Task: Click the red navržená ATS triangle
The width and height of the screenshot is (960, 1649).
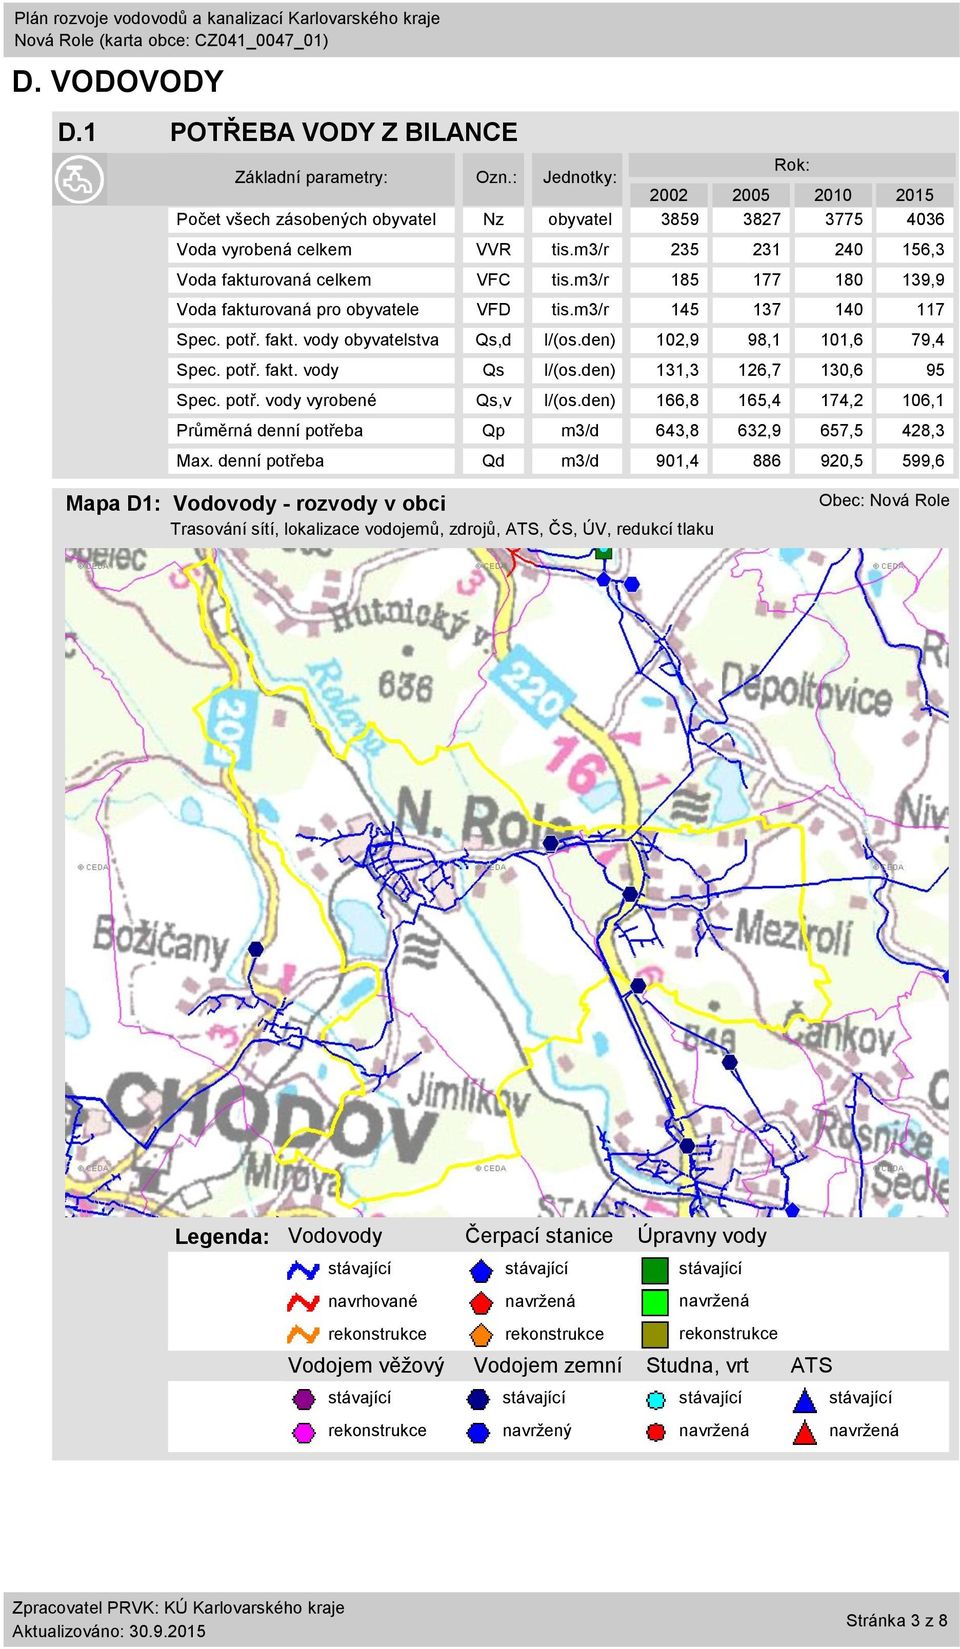Action: 805,1432
